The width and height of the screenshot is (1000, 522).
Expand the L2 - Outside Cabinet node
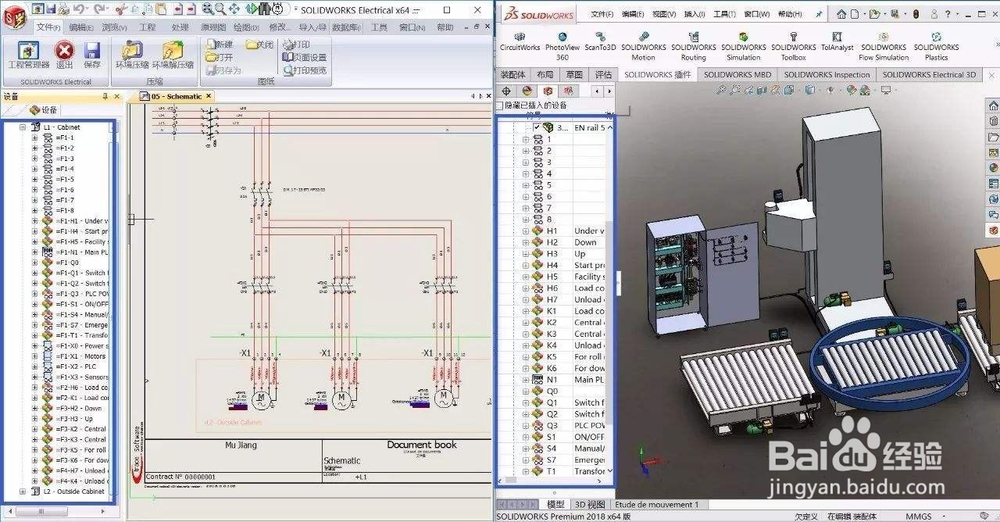pos(22,491)
